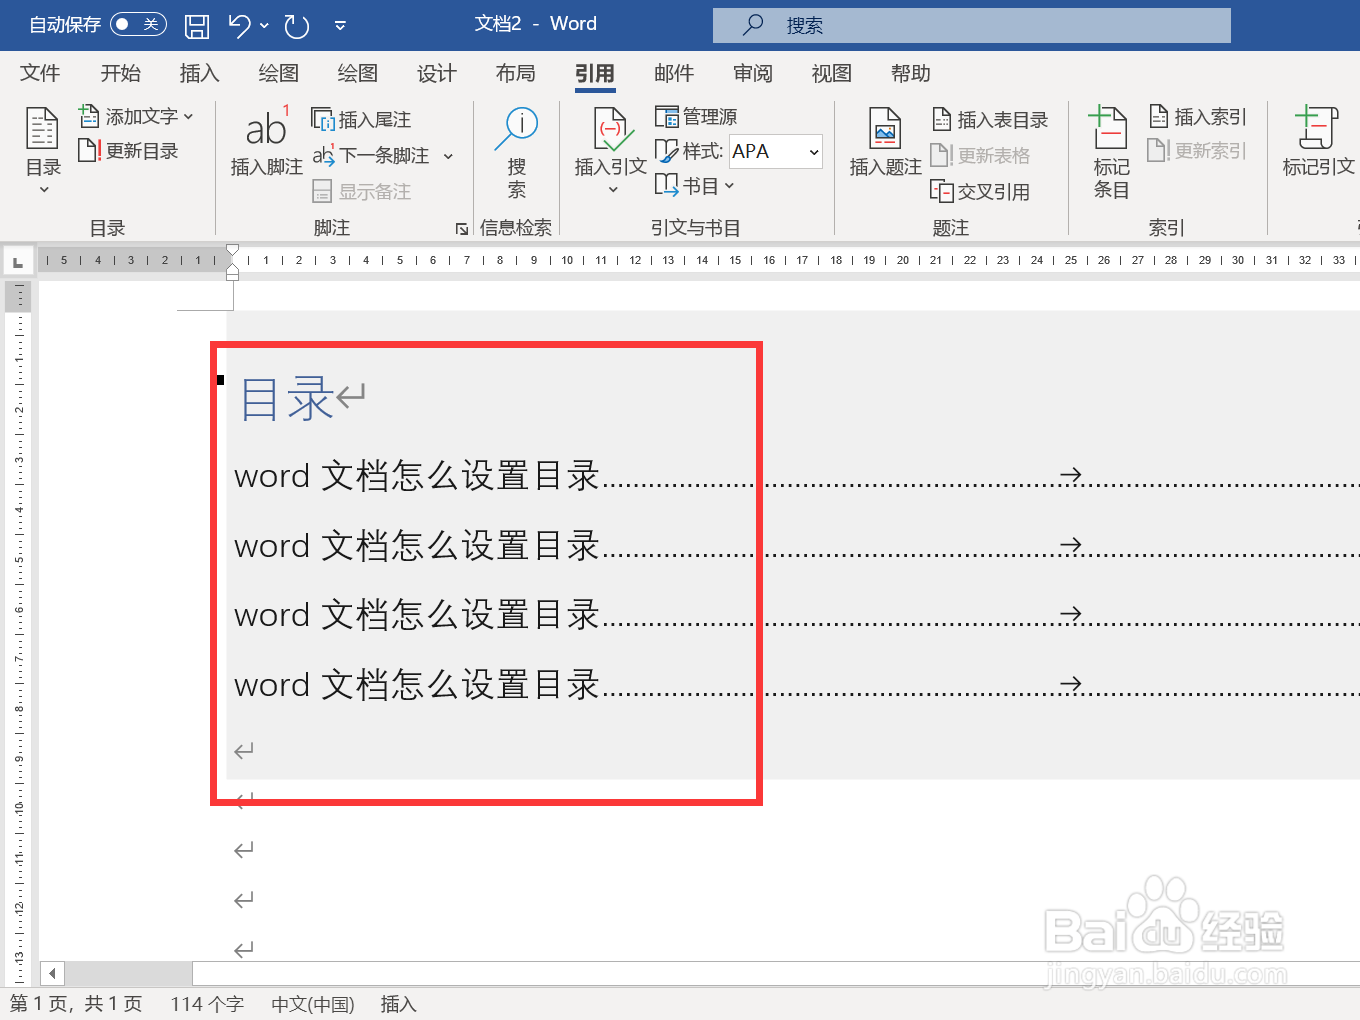Open the 视图 ribbon tab
This screenshot has height=1020, width=1360.
[831, 73]
